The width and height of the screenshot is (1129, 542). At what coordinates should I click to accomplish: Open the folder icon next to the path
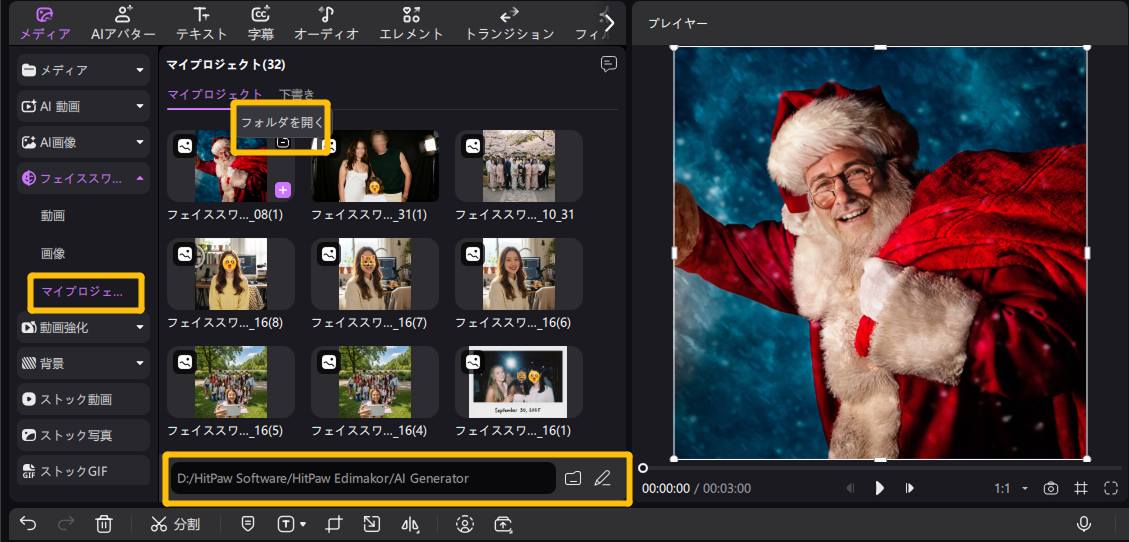(573, 478)
